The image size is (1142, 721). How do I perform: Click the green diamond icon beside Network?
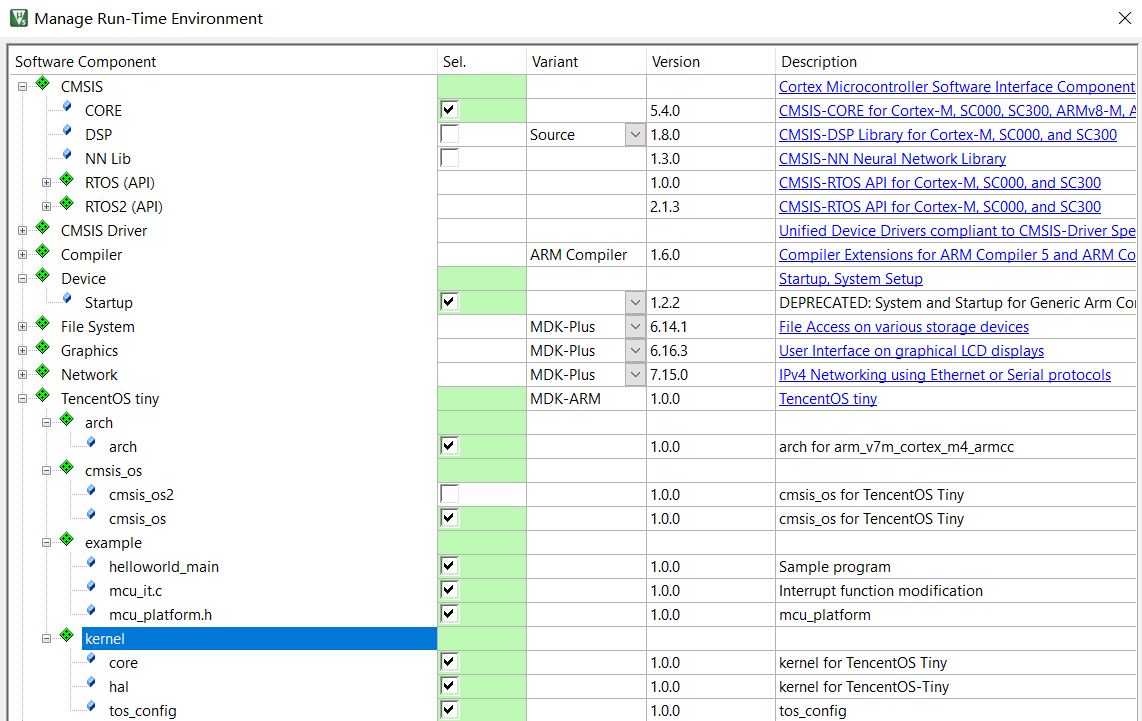click(43, 372)
